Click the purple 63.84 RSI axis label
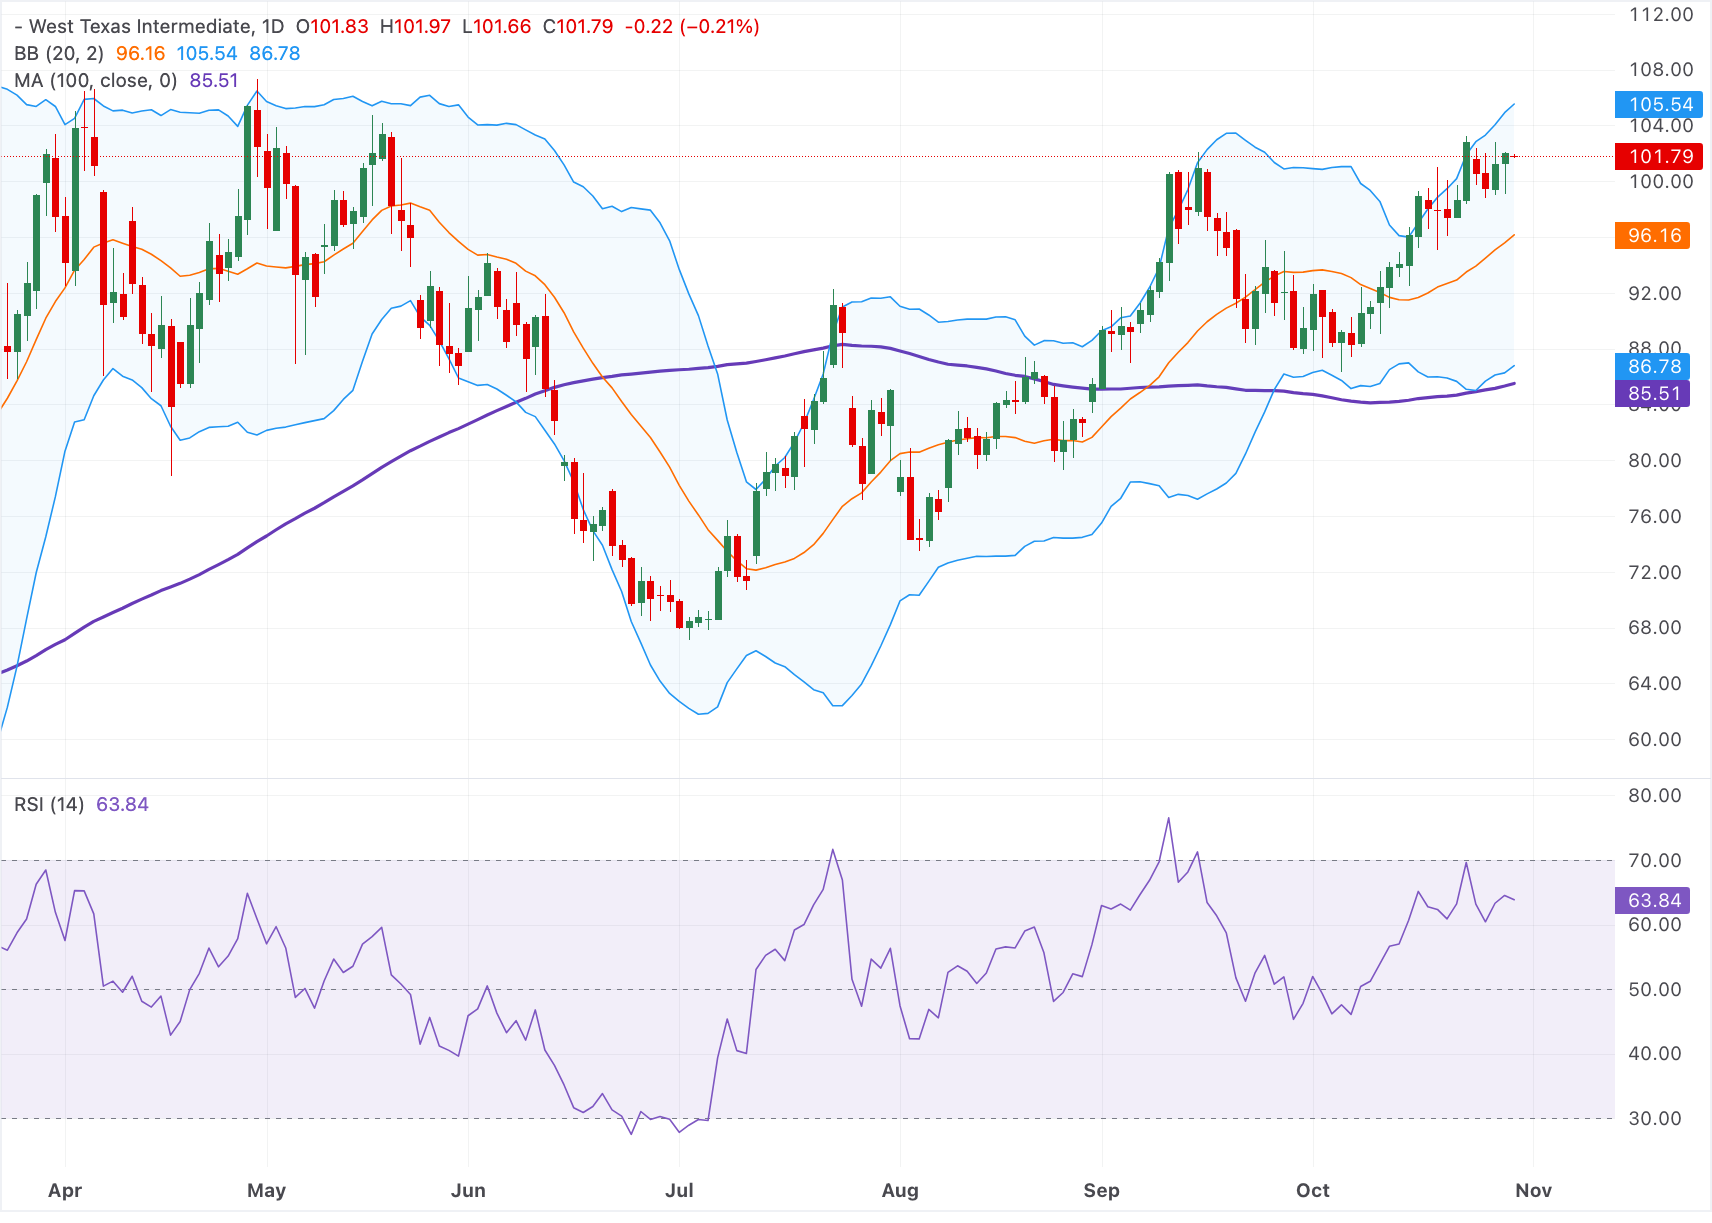 click(1652, 901)
